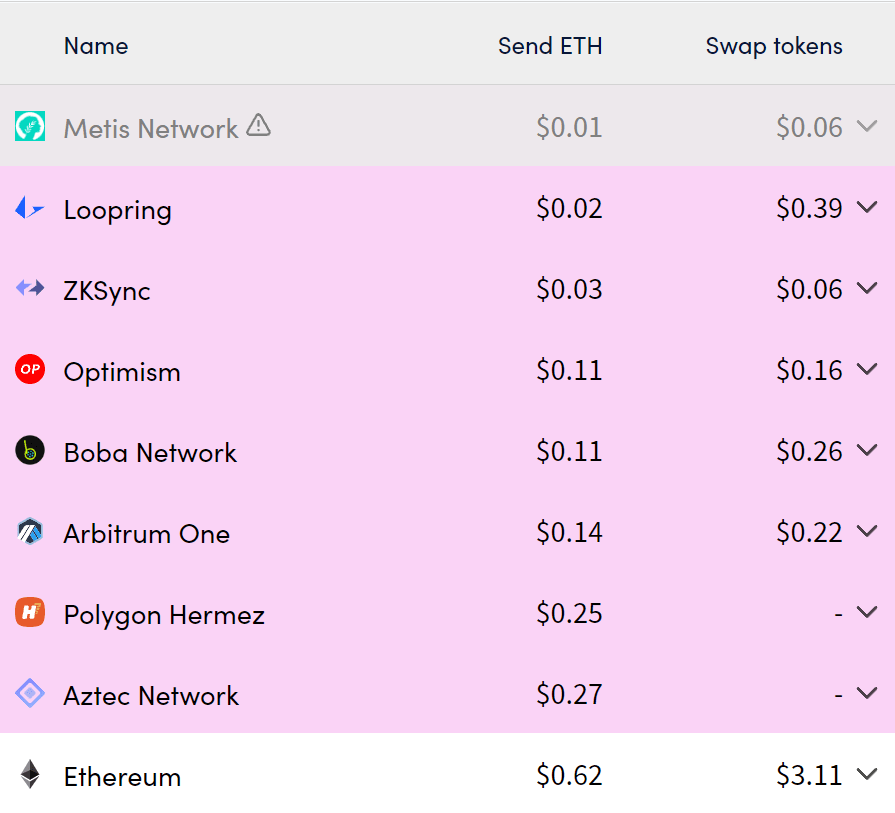Click the warning triangle beside Metis Network
Viewport: 895px width, 813px height.
[259, 125]
